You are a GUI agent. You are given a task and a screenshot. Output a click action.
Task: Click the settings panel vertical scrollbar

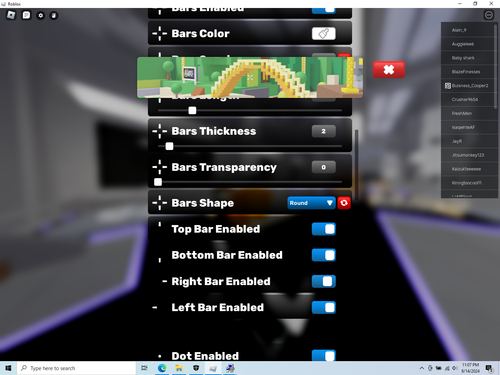(x=357, y=165)
